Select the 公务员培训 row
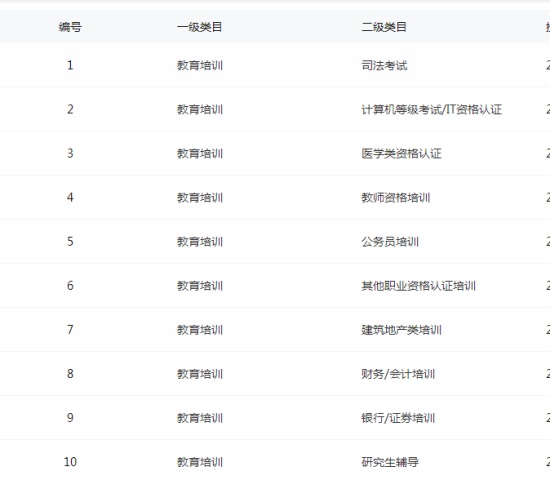This screenshot has height=480, width=550. click(275, 241)
